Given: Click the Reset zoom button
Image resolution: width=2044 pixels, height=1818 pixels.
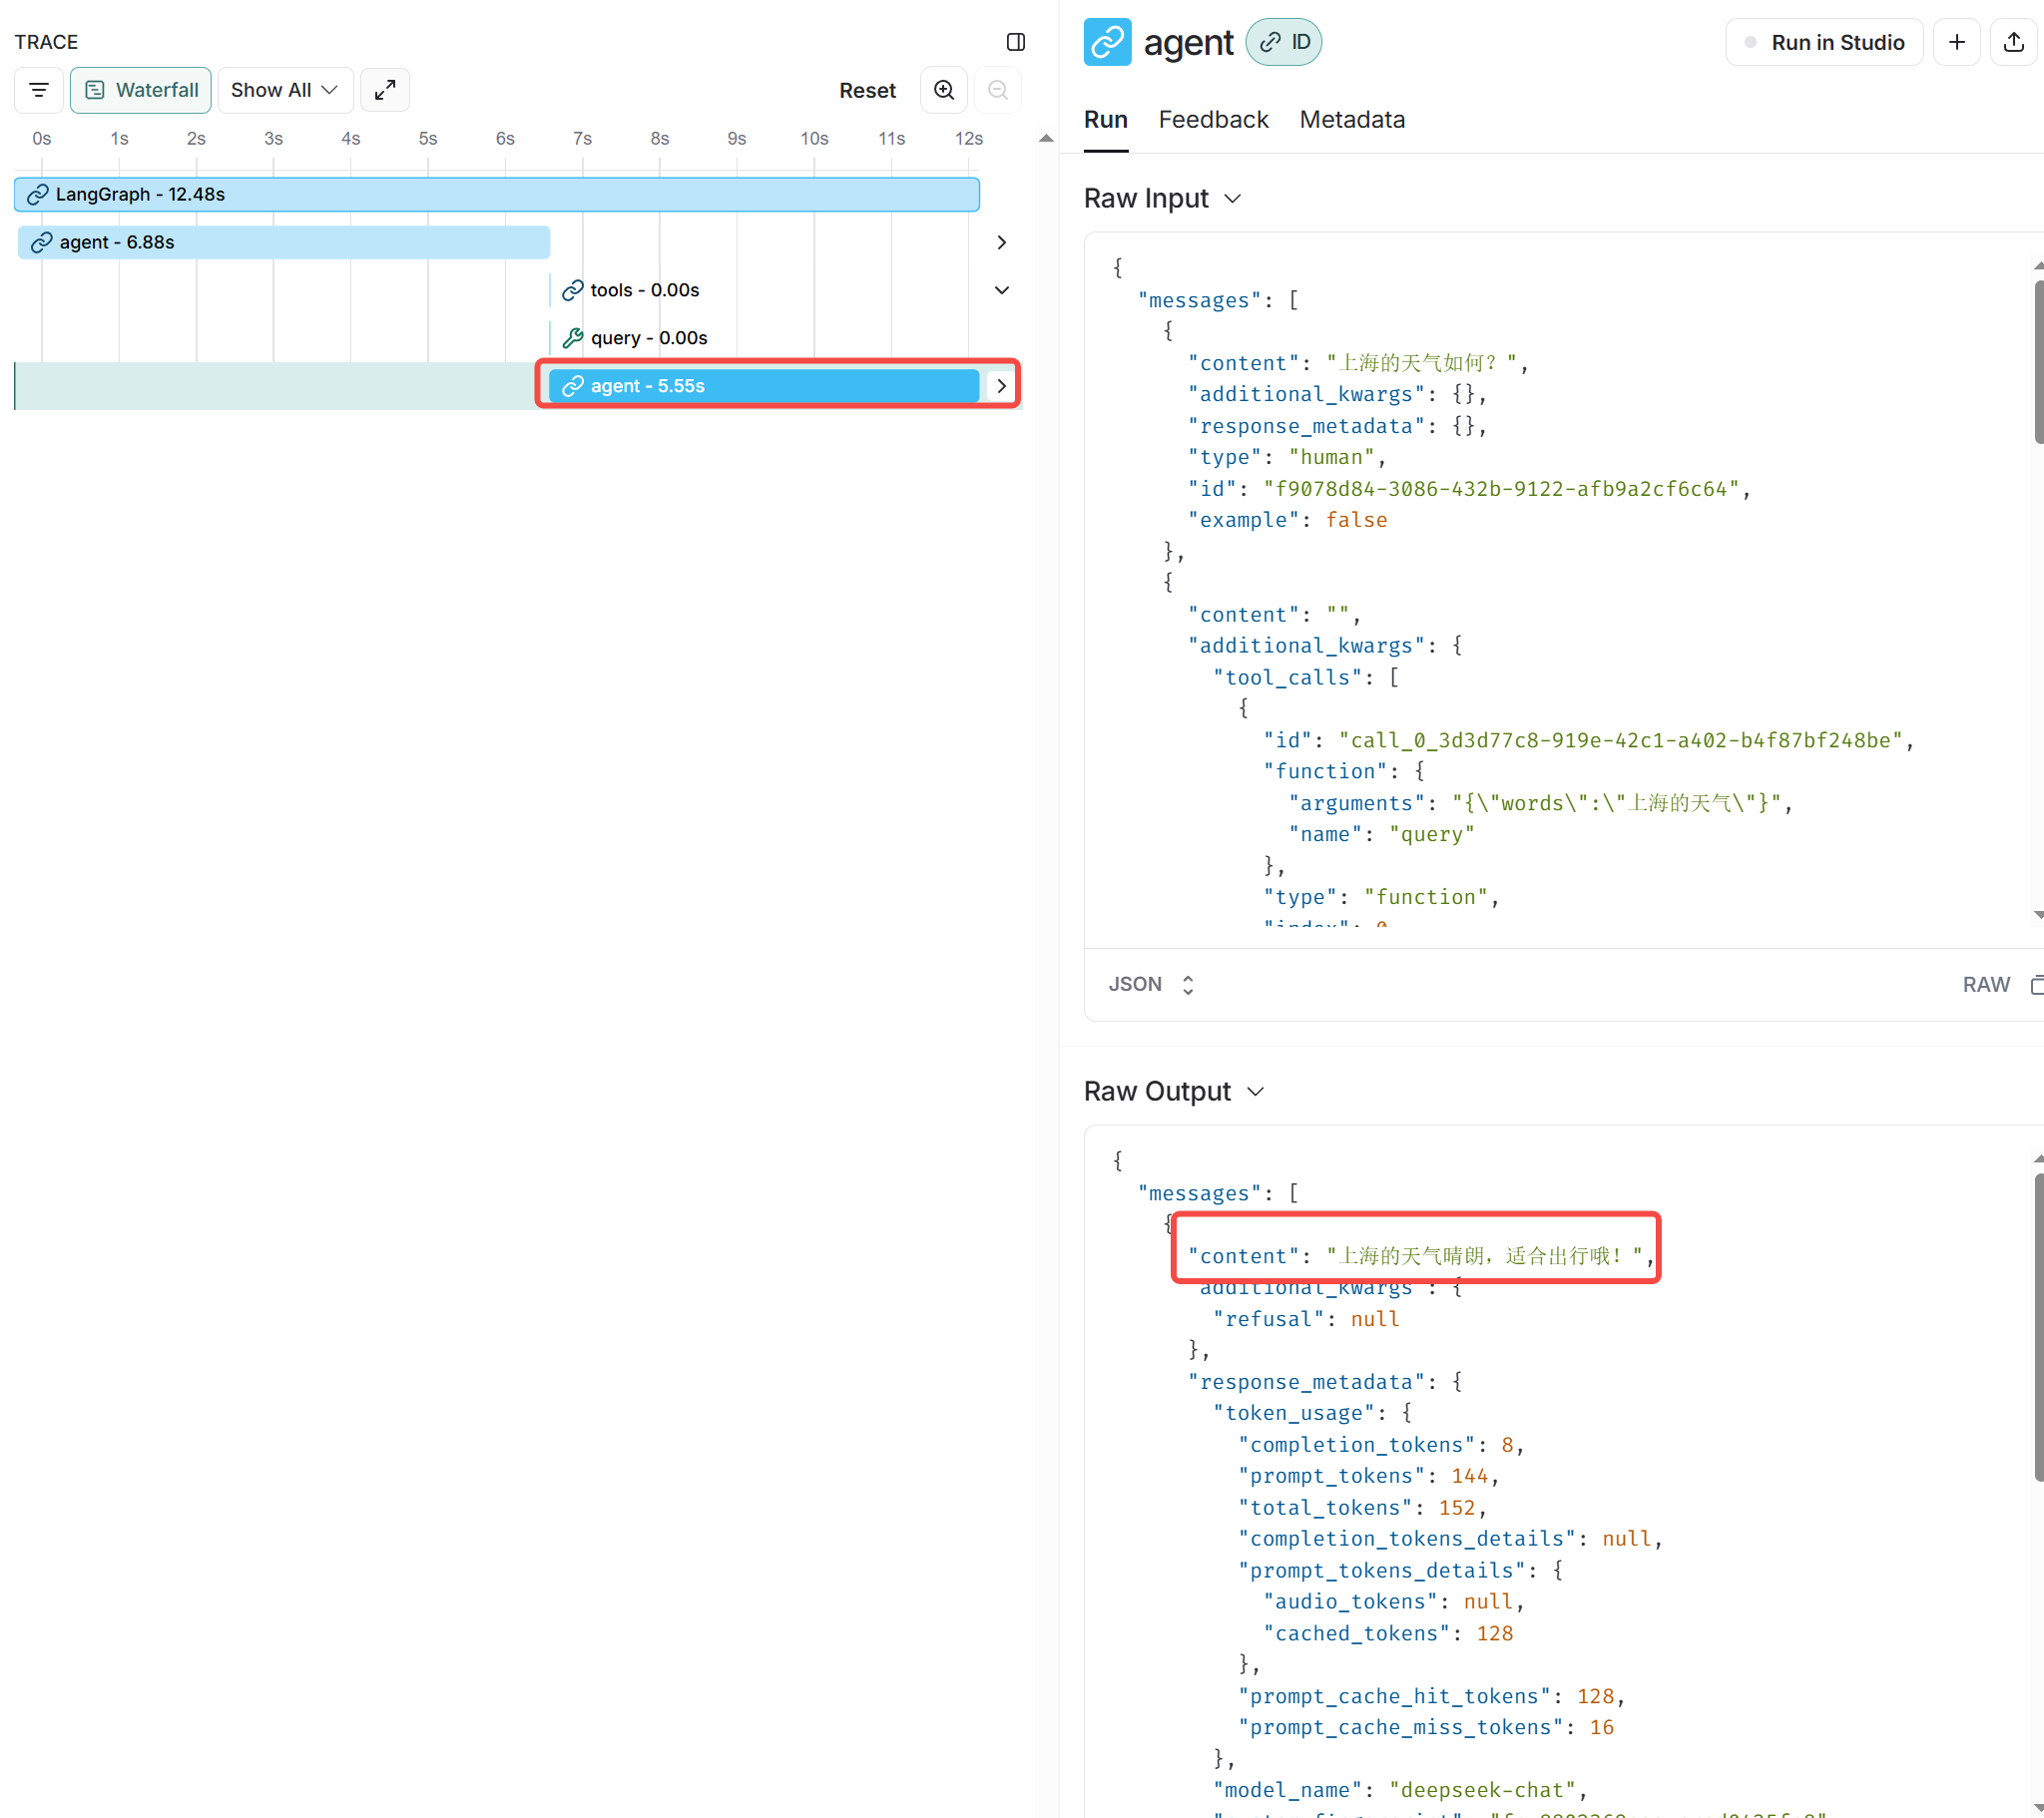Looking at the screenshot, I should [x=866, y=90].
